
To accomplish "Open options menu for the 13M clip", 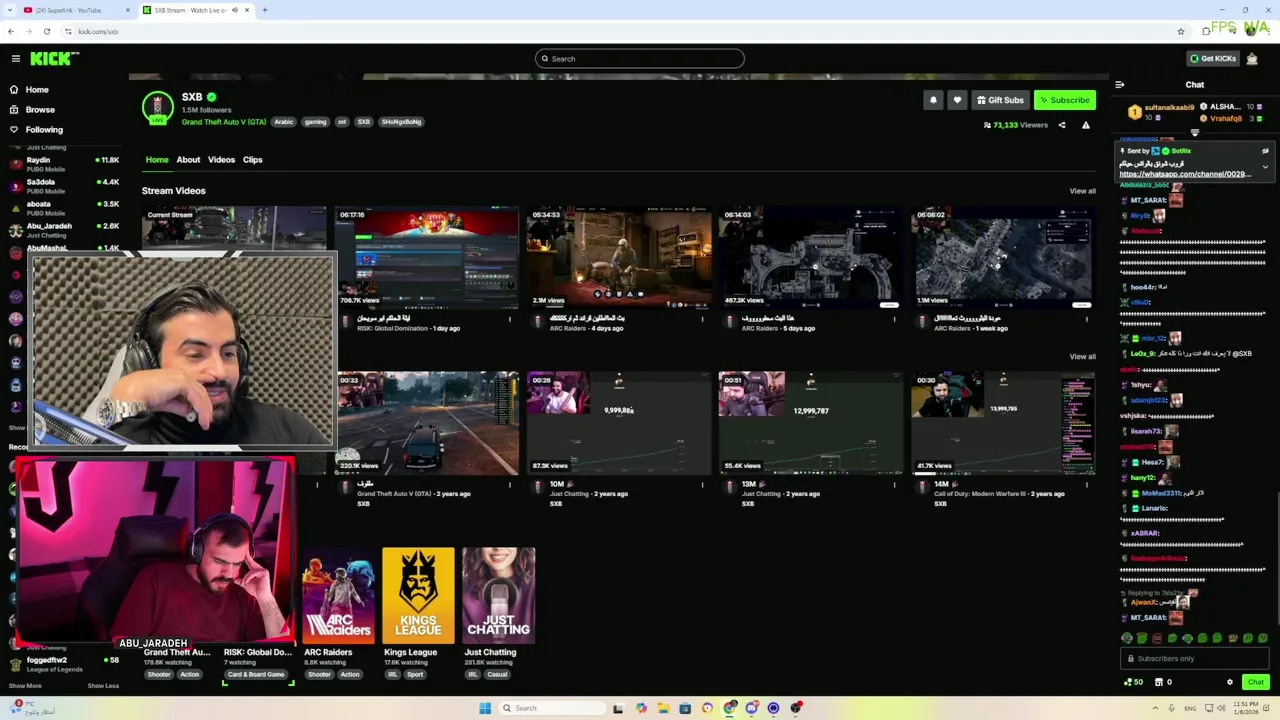I will (x=894, y=485).
